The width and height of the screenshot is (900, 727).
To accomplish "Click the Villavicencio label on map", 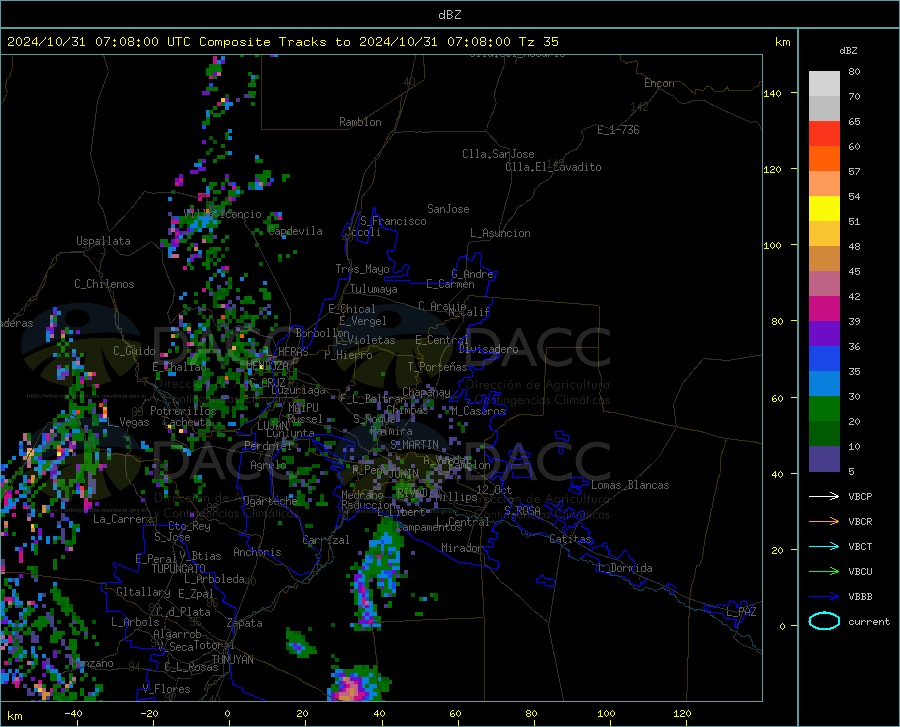I will pyautogui.click(x=223, y=214).
